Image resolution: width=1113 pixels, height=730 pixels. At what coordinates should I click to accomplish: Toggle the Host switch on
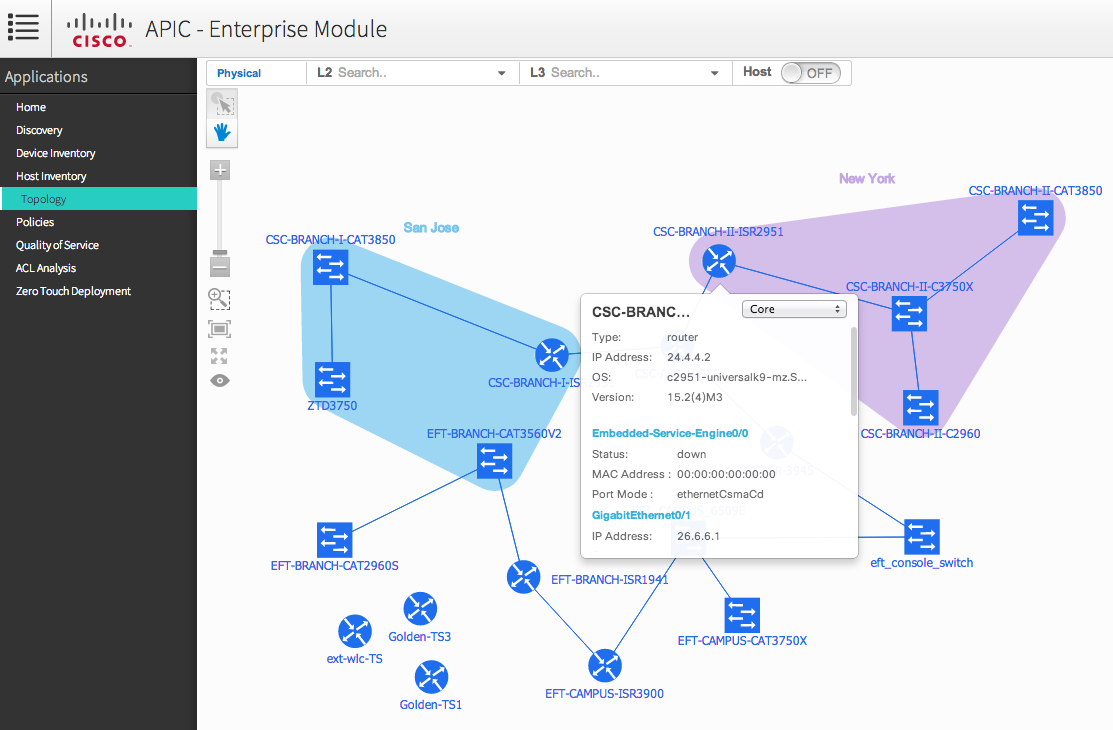(x=811, y=73)
